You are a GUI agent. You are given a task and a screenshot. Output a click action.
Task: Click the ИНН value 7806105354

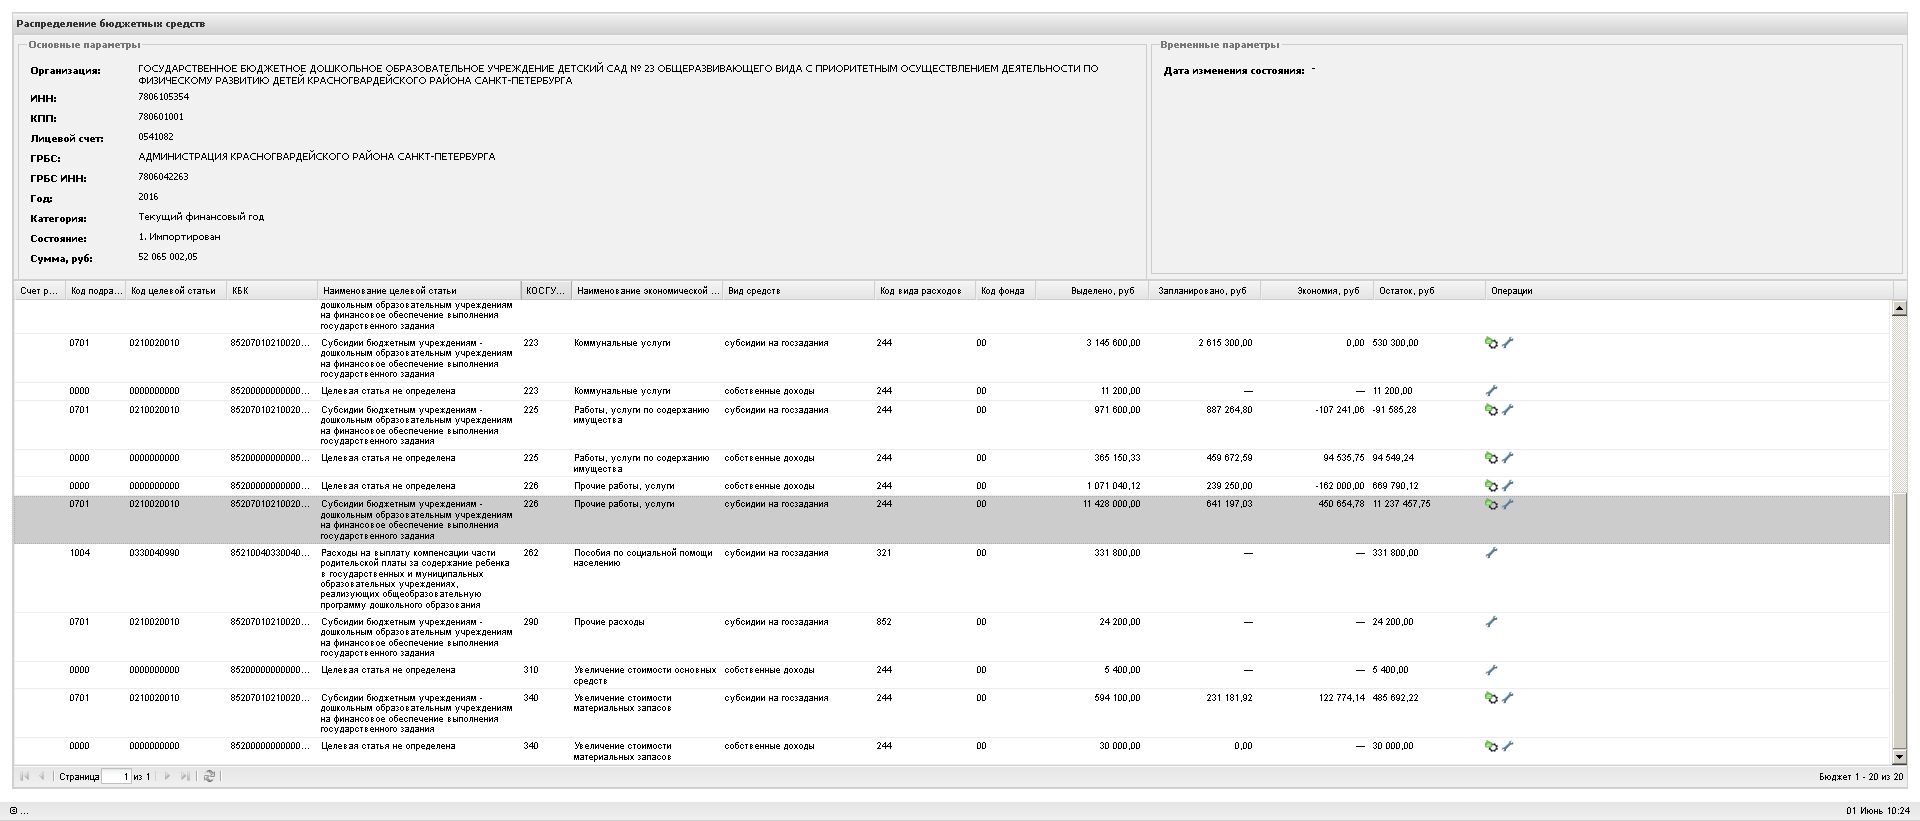[x=164, y=97]
